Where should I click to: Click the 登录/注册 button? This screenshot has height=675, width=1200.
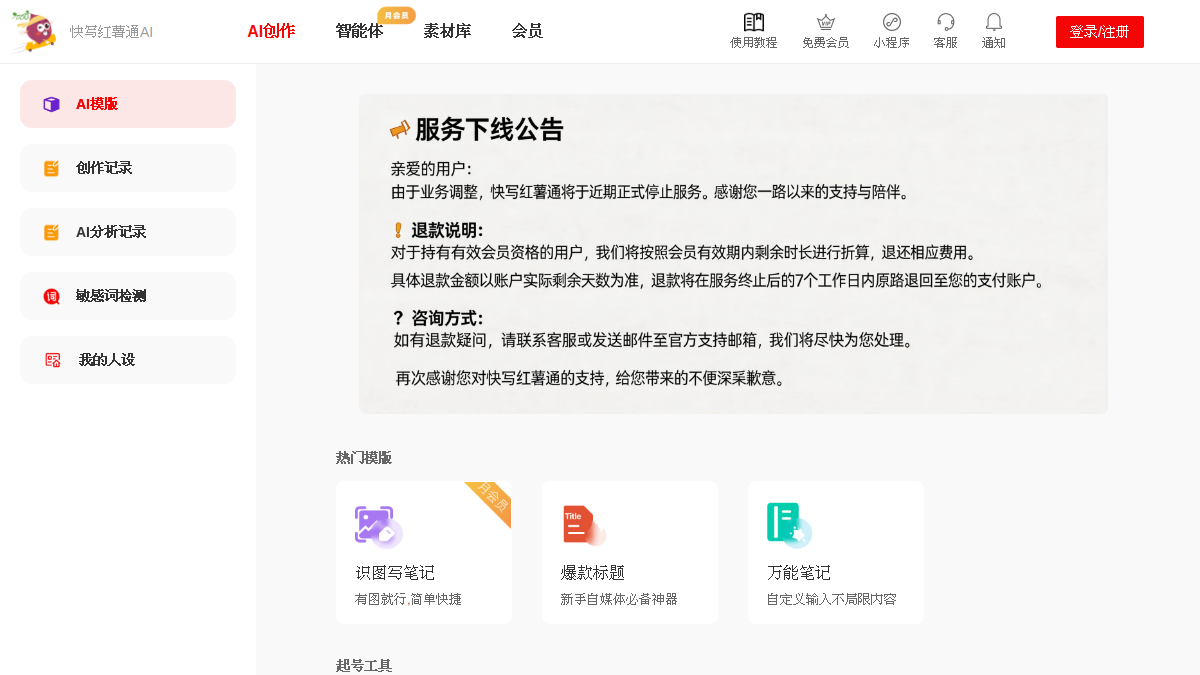[1100, 32]
